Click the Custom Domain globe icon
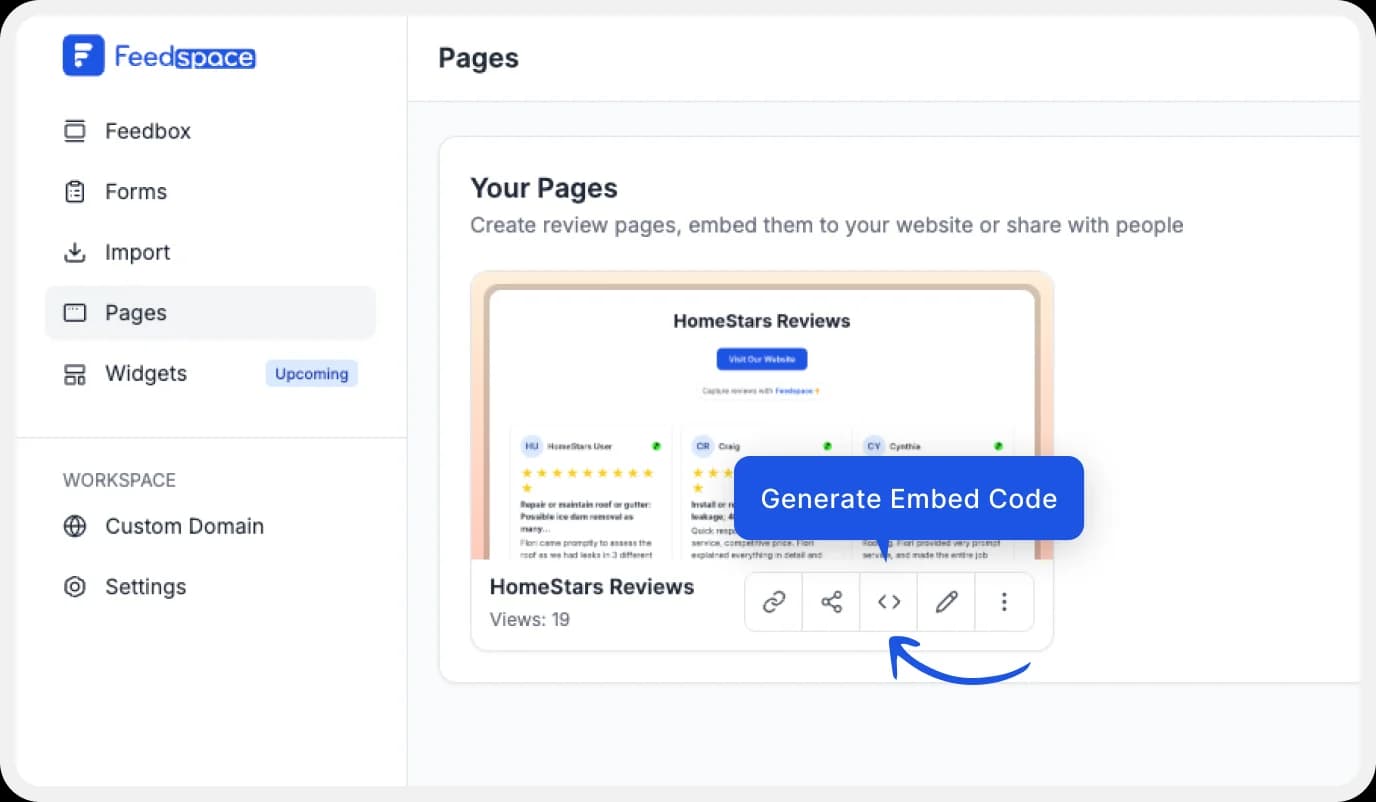Image resolution: width=1376 pixels, height=802 pixels. [x=75, y=526]
